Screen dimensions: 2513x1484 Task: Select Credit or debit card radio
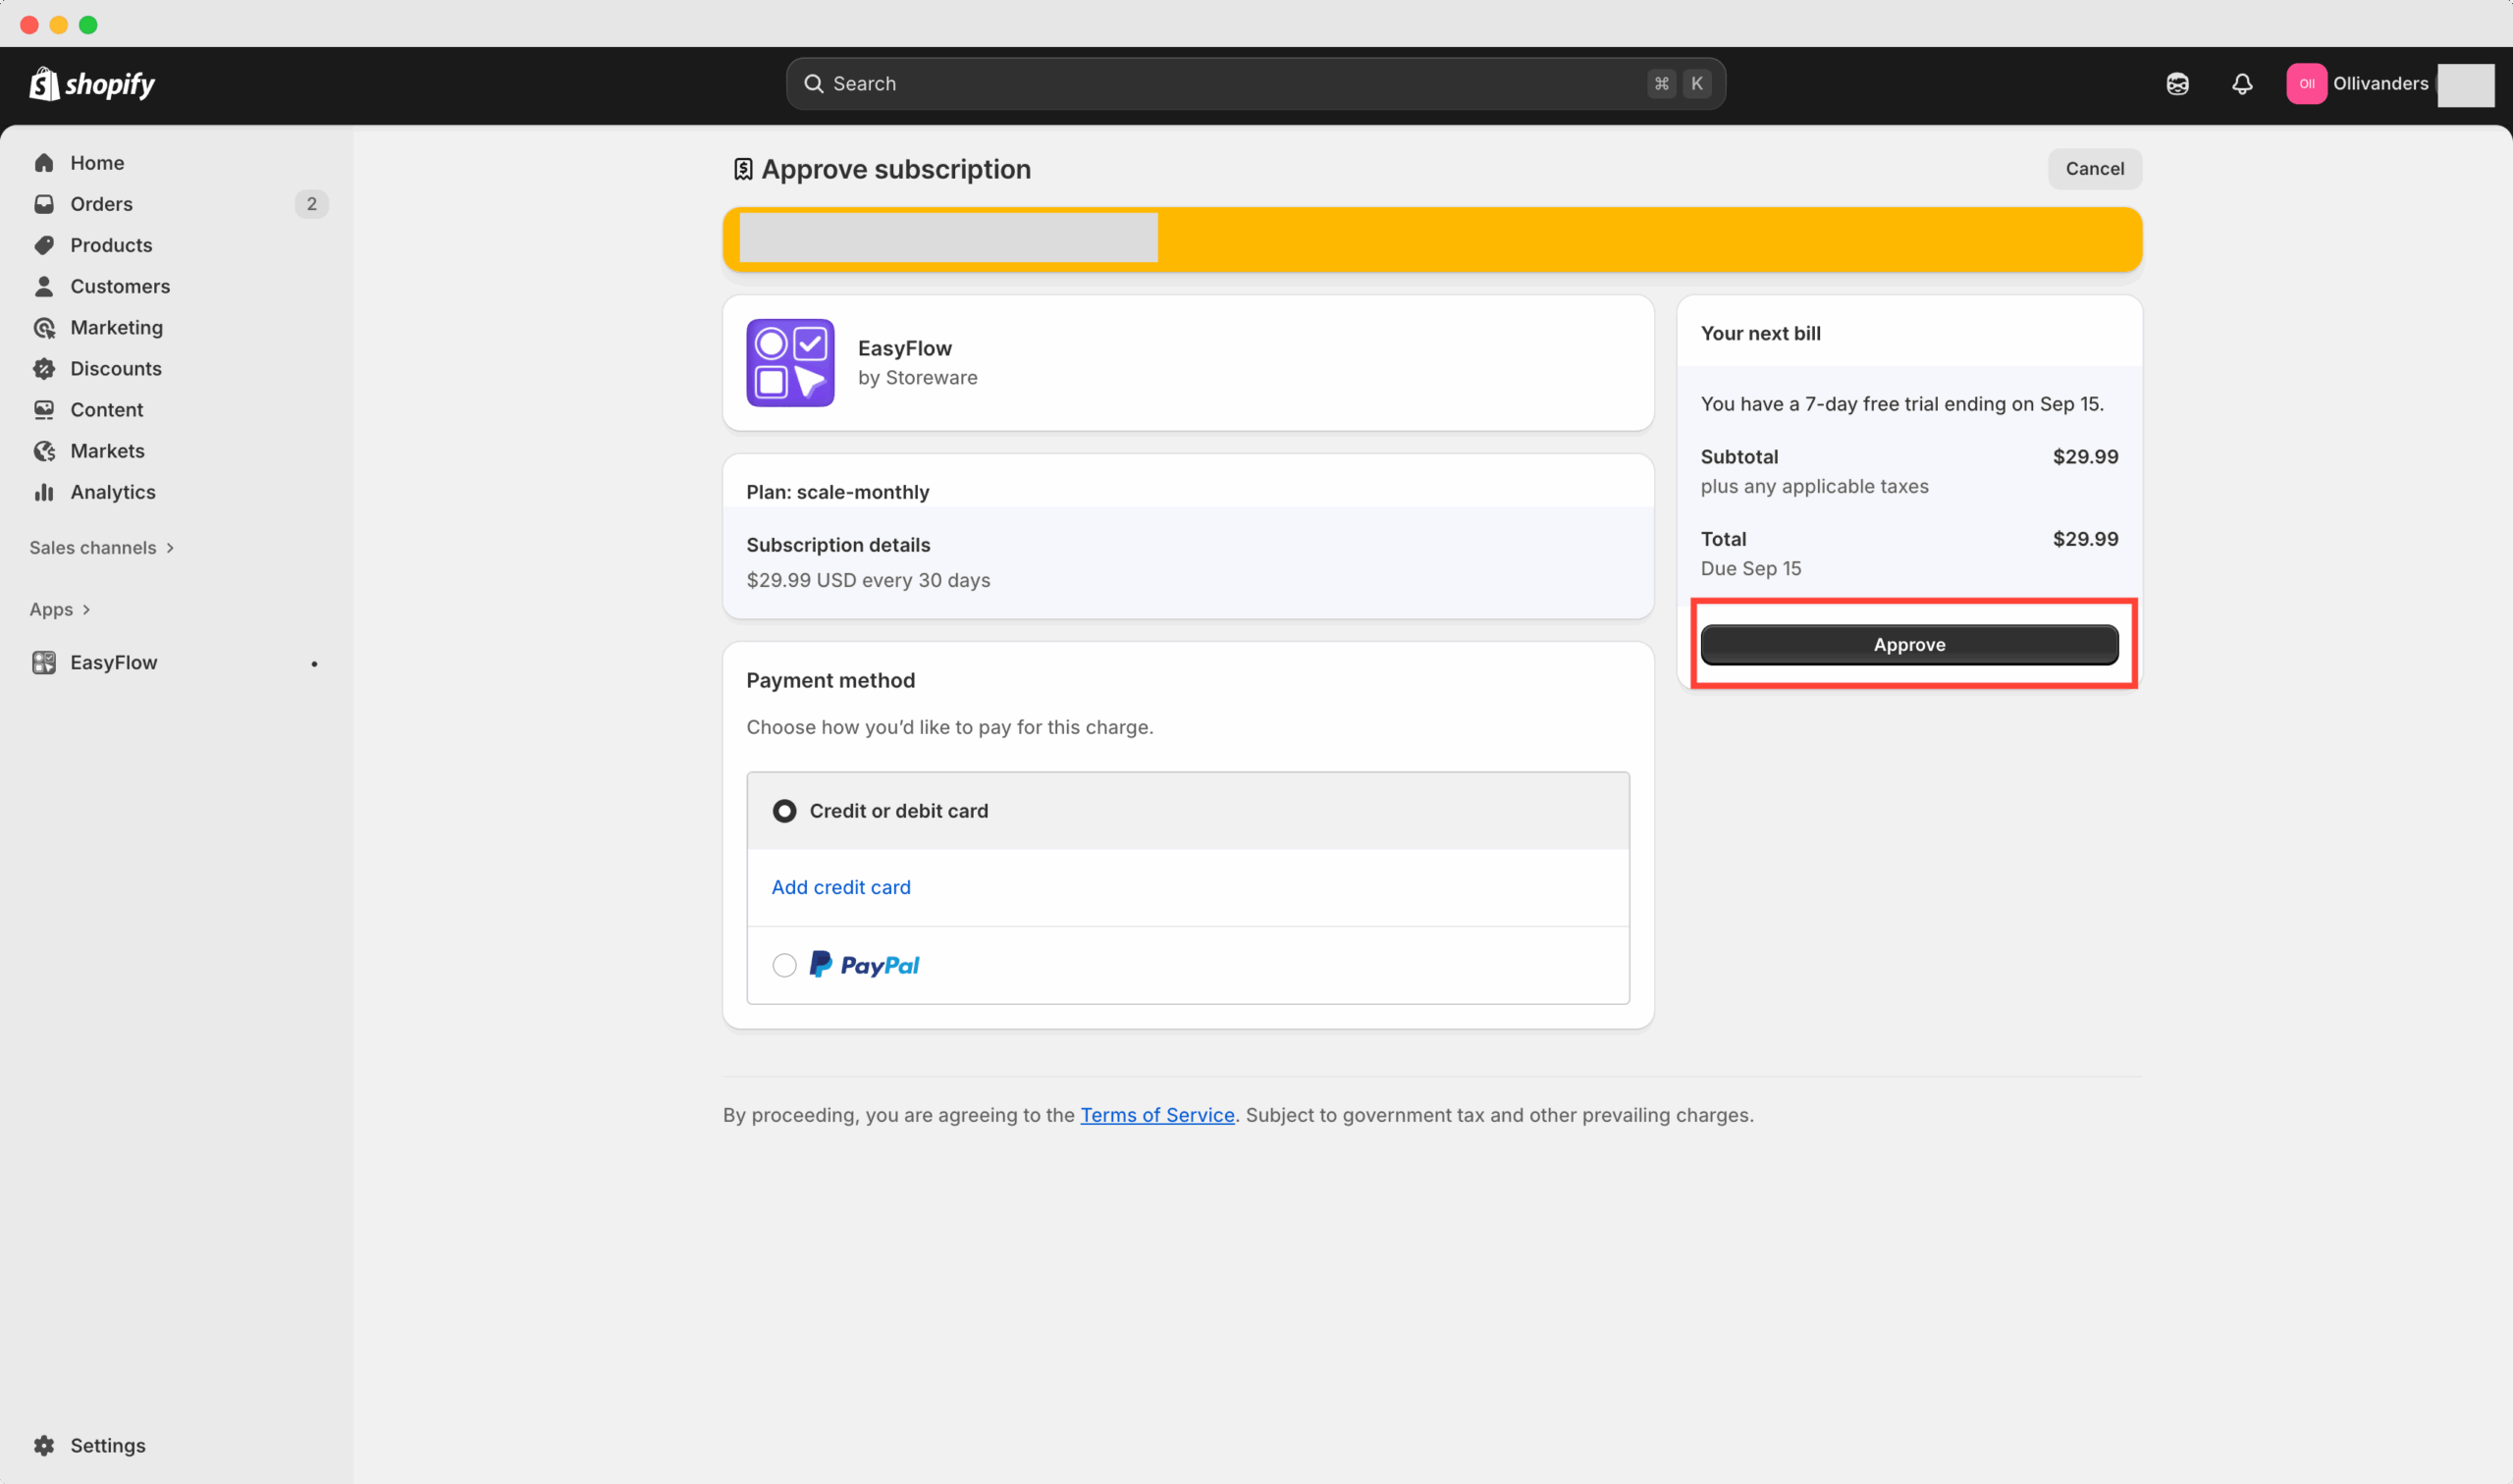784,811
